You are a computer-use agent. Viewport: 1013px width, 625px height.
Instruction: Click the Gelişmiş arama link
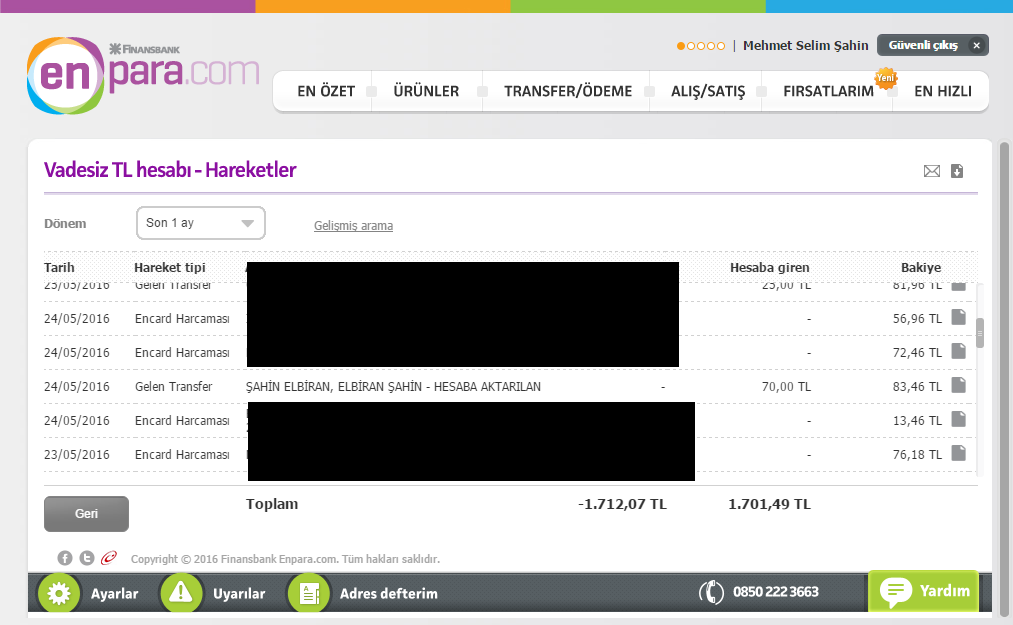pyautogui.click(x=353, y=226)
